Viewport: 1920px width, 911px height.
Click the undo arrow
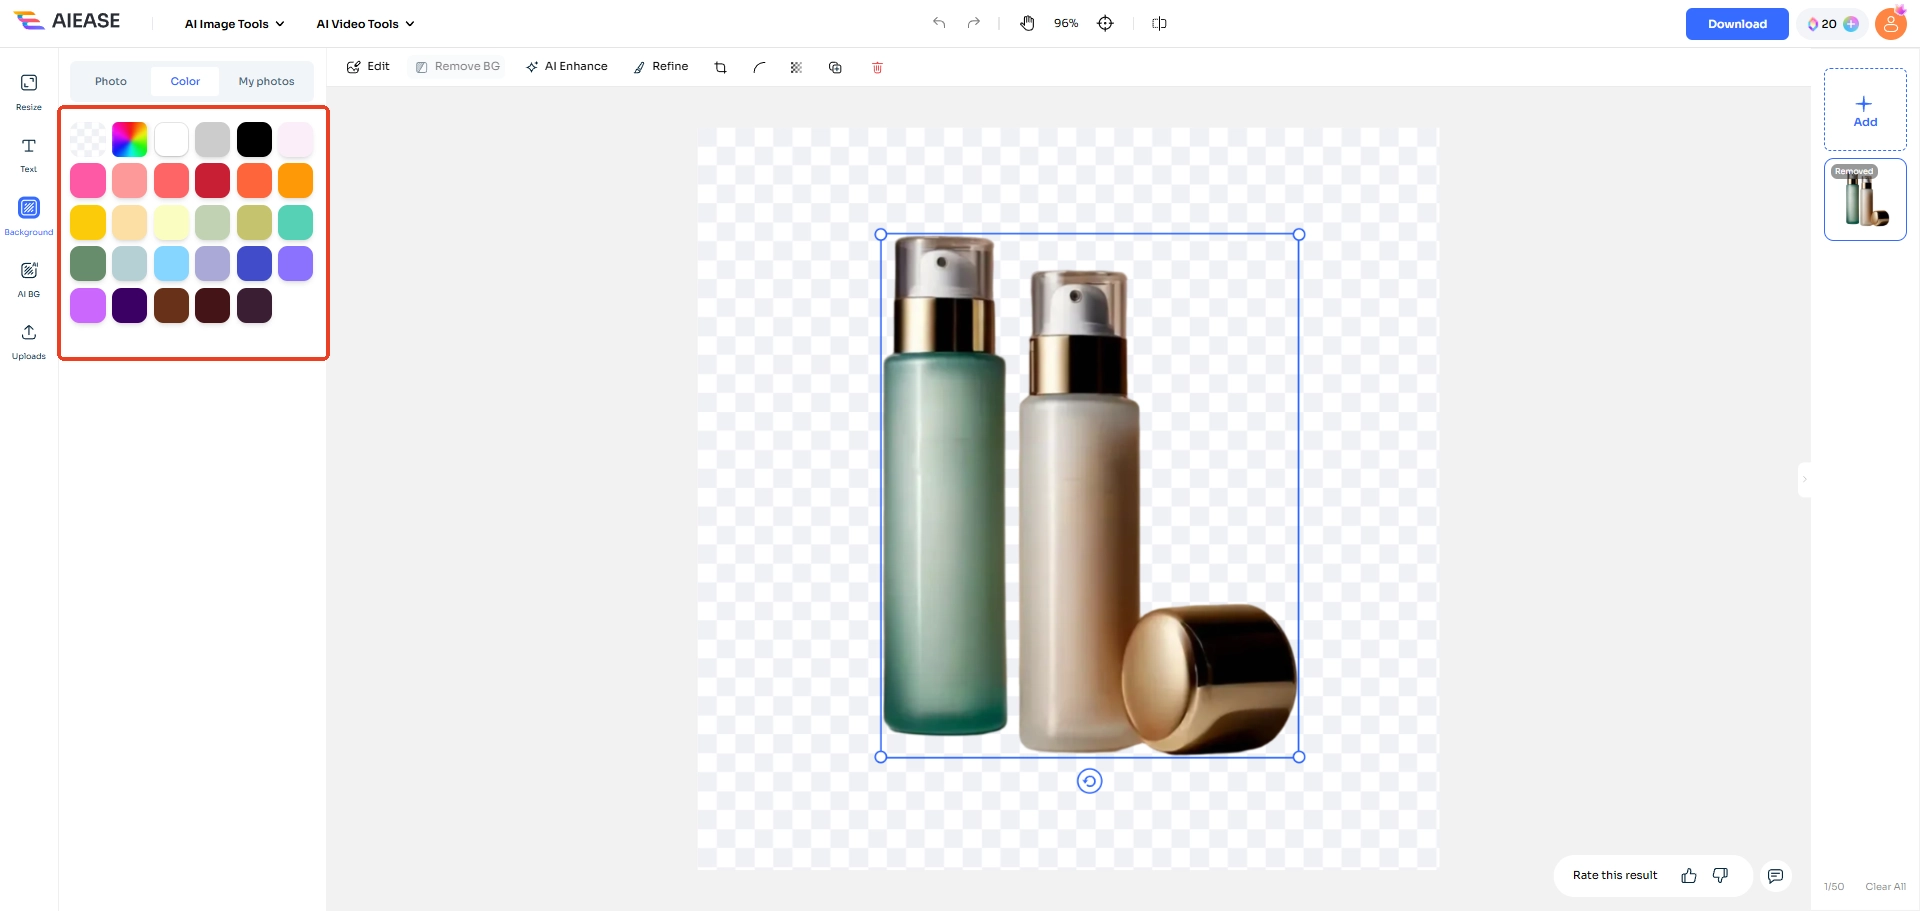point(939,23)
